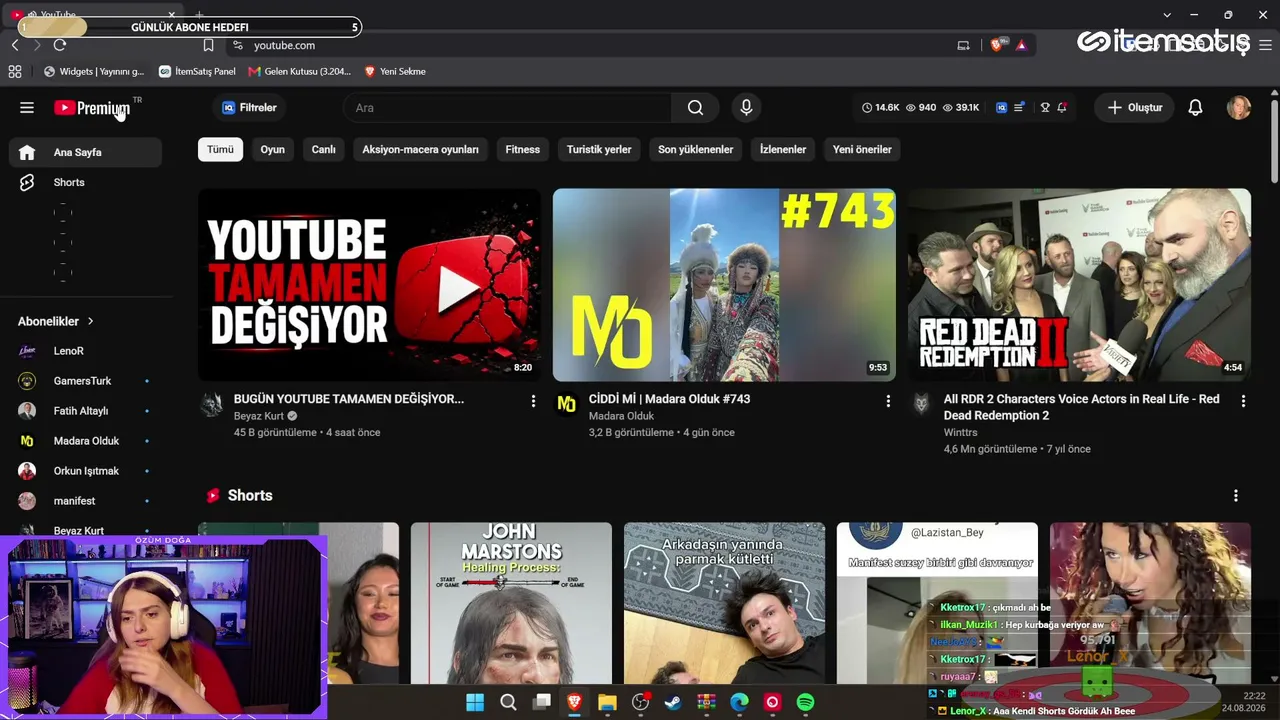The width and height of the screenshot is (1280, 720).
Task: Open the Widgets bookmark
Action: click(x=94, y=72)
